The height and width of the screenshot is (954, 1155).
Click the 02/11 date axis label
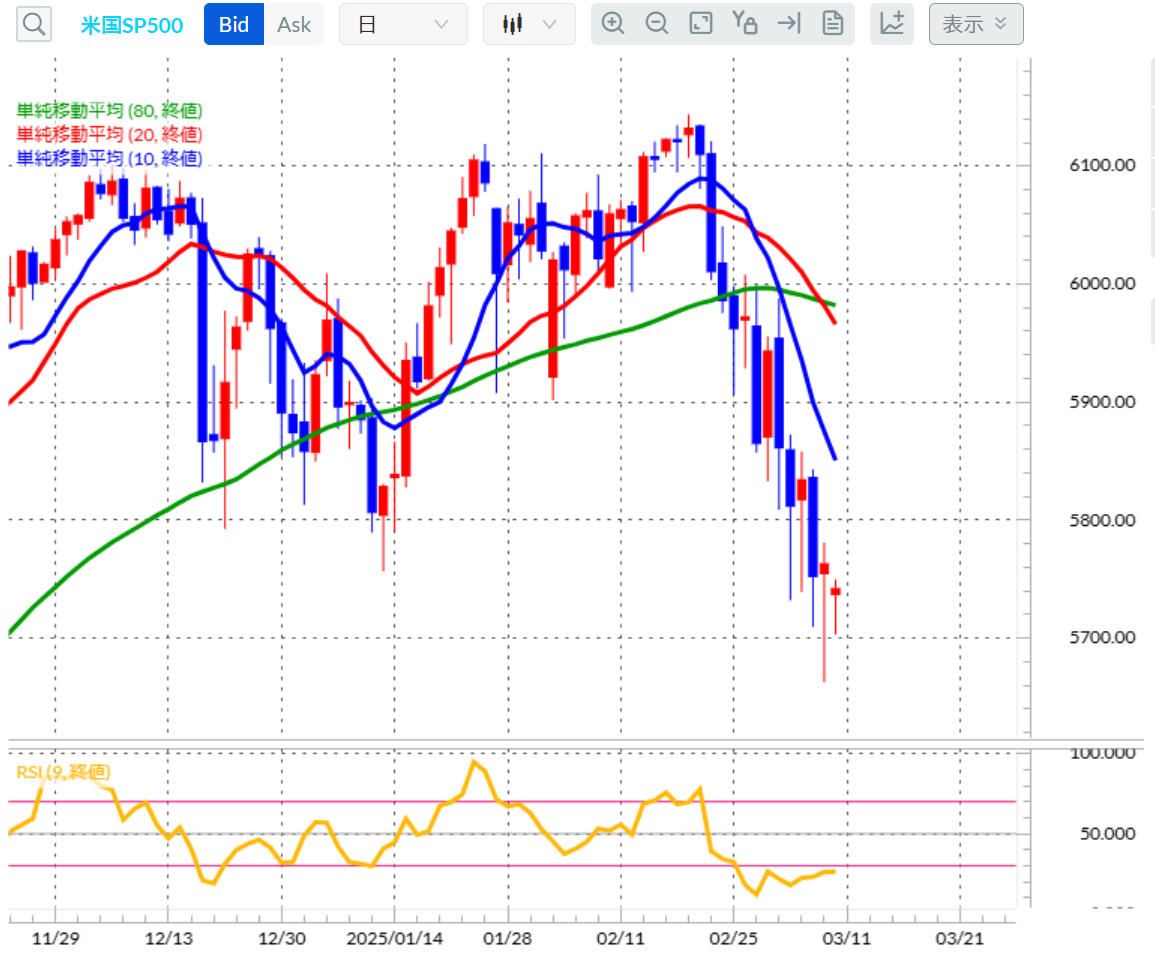click(620, 939)
